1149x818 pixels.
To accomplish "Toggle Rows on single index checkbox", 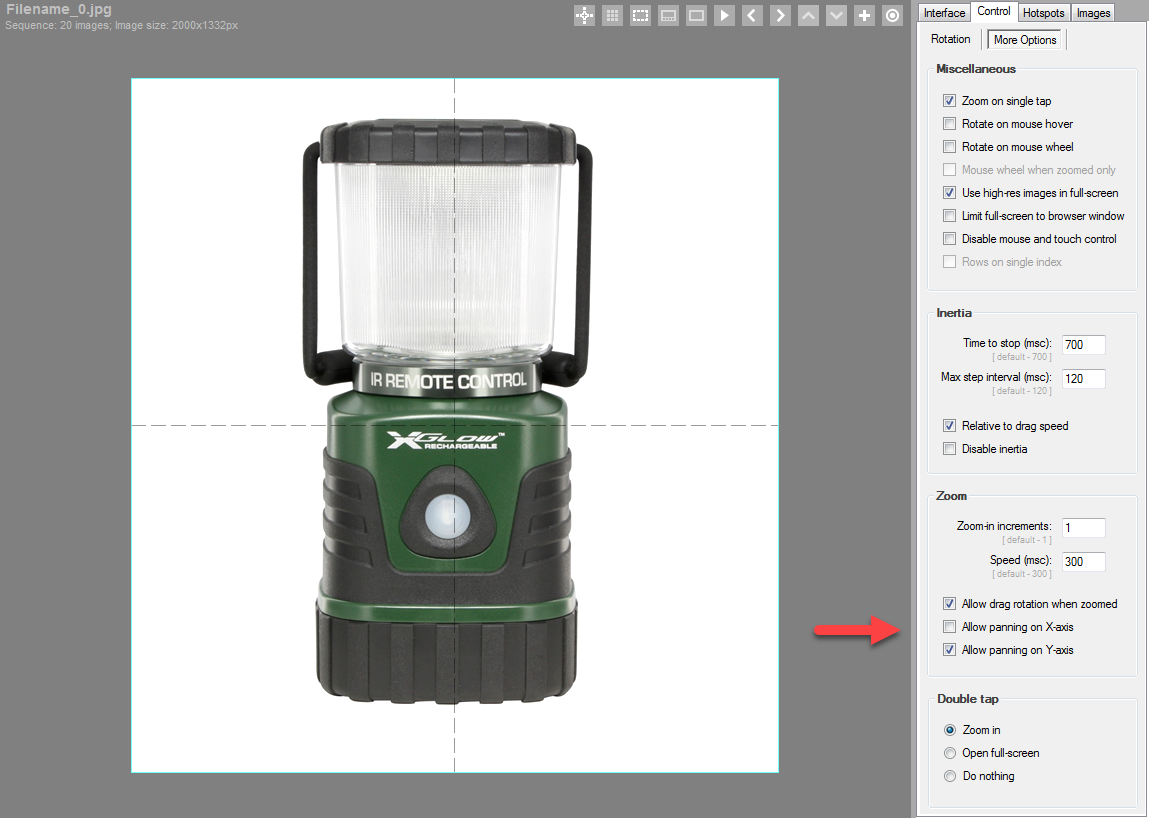I will point(950,262).
